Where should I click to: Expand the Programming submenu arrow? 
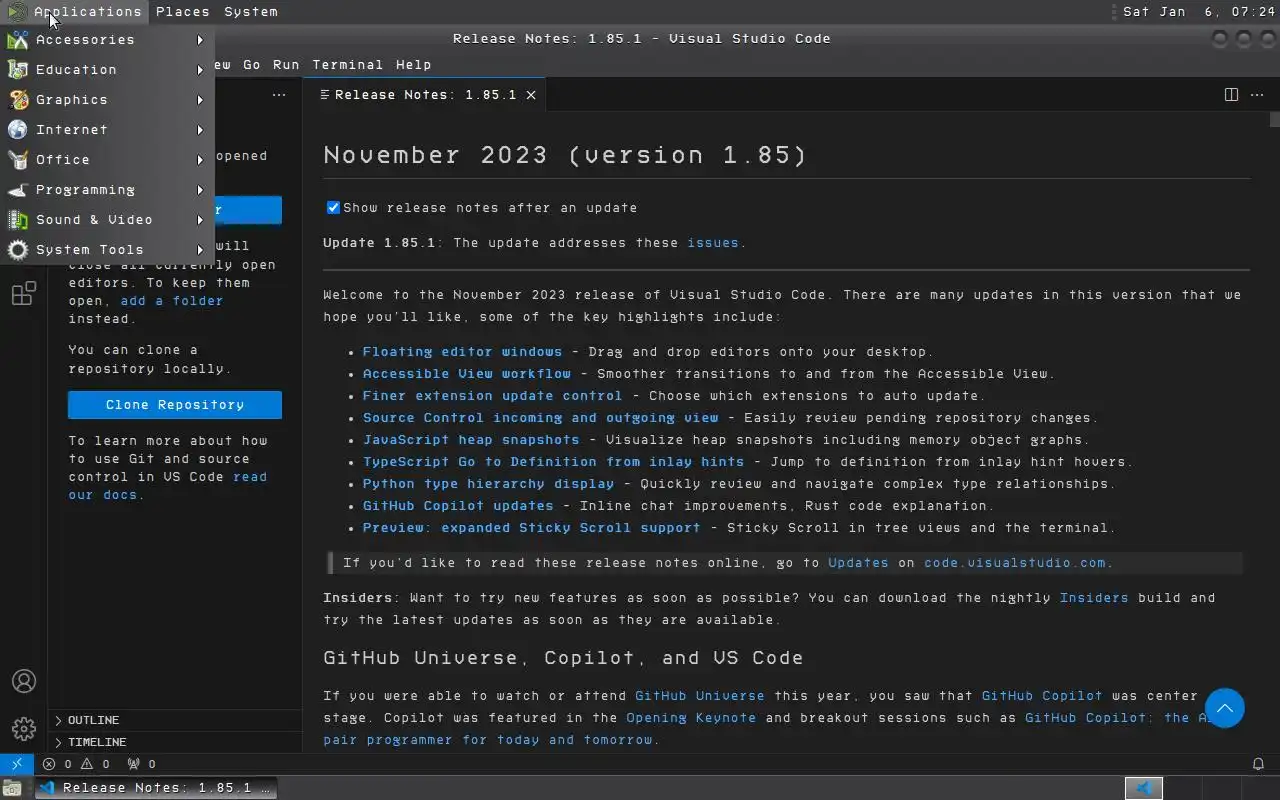coord(200,190)
